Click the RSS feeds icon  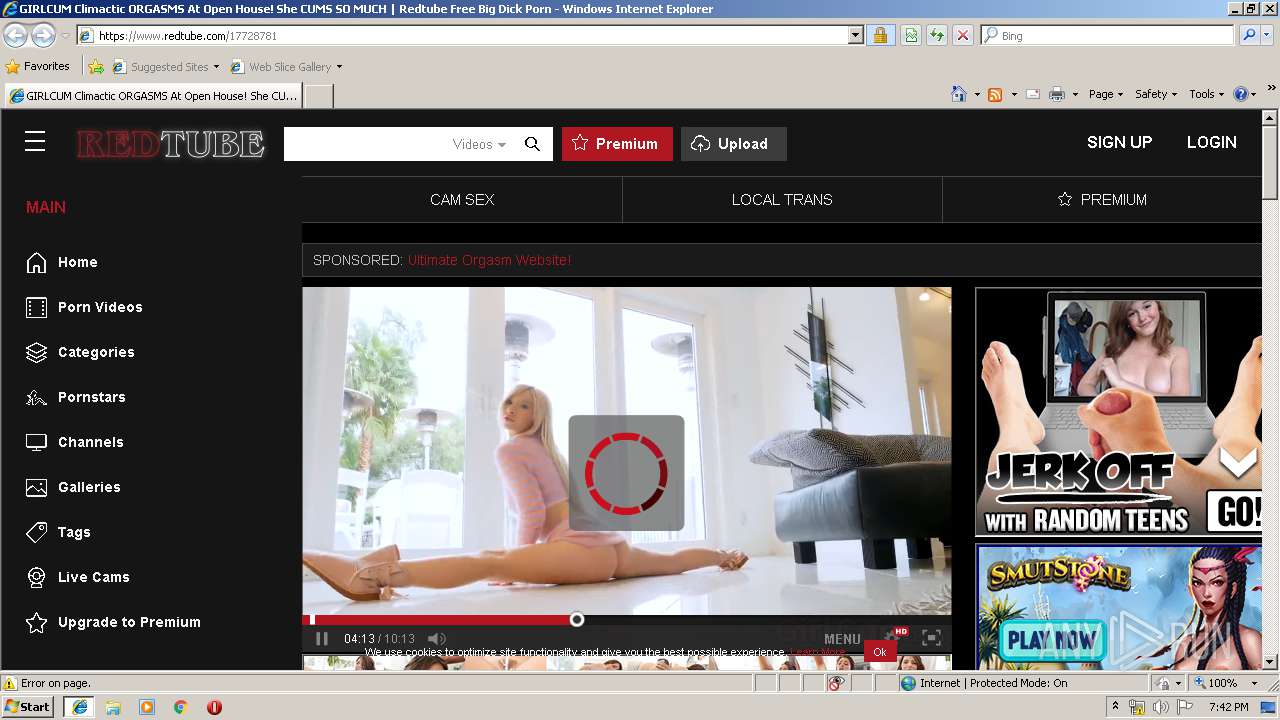tap(995, 94)
